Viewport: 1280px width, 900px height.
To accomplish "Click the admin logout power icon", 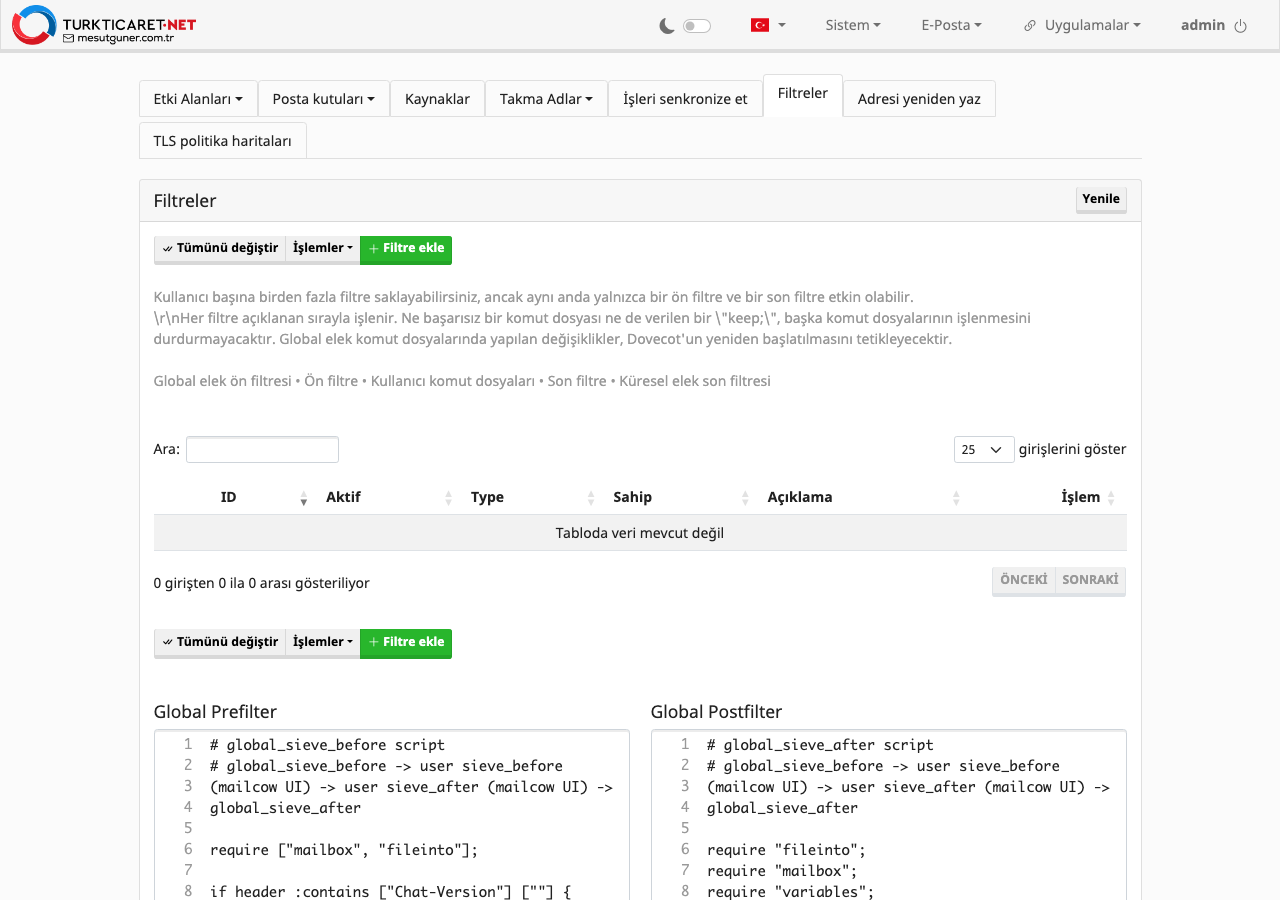I will click(x=1241, y=26).
